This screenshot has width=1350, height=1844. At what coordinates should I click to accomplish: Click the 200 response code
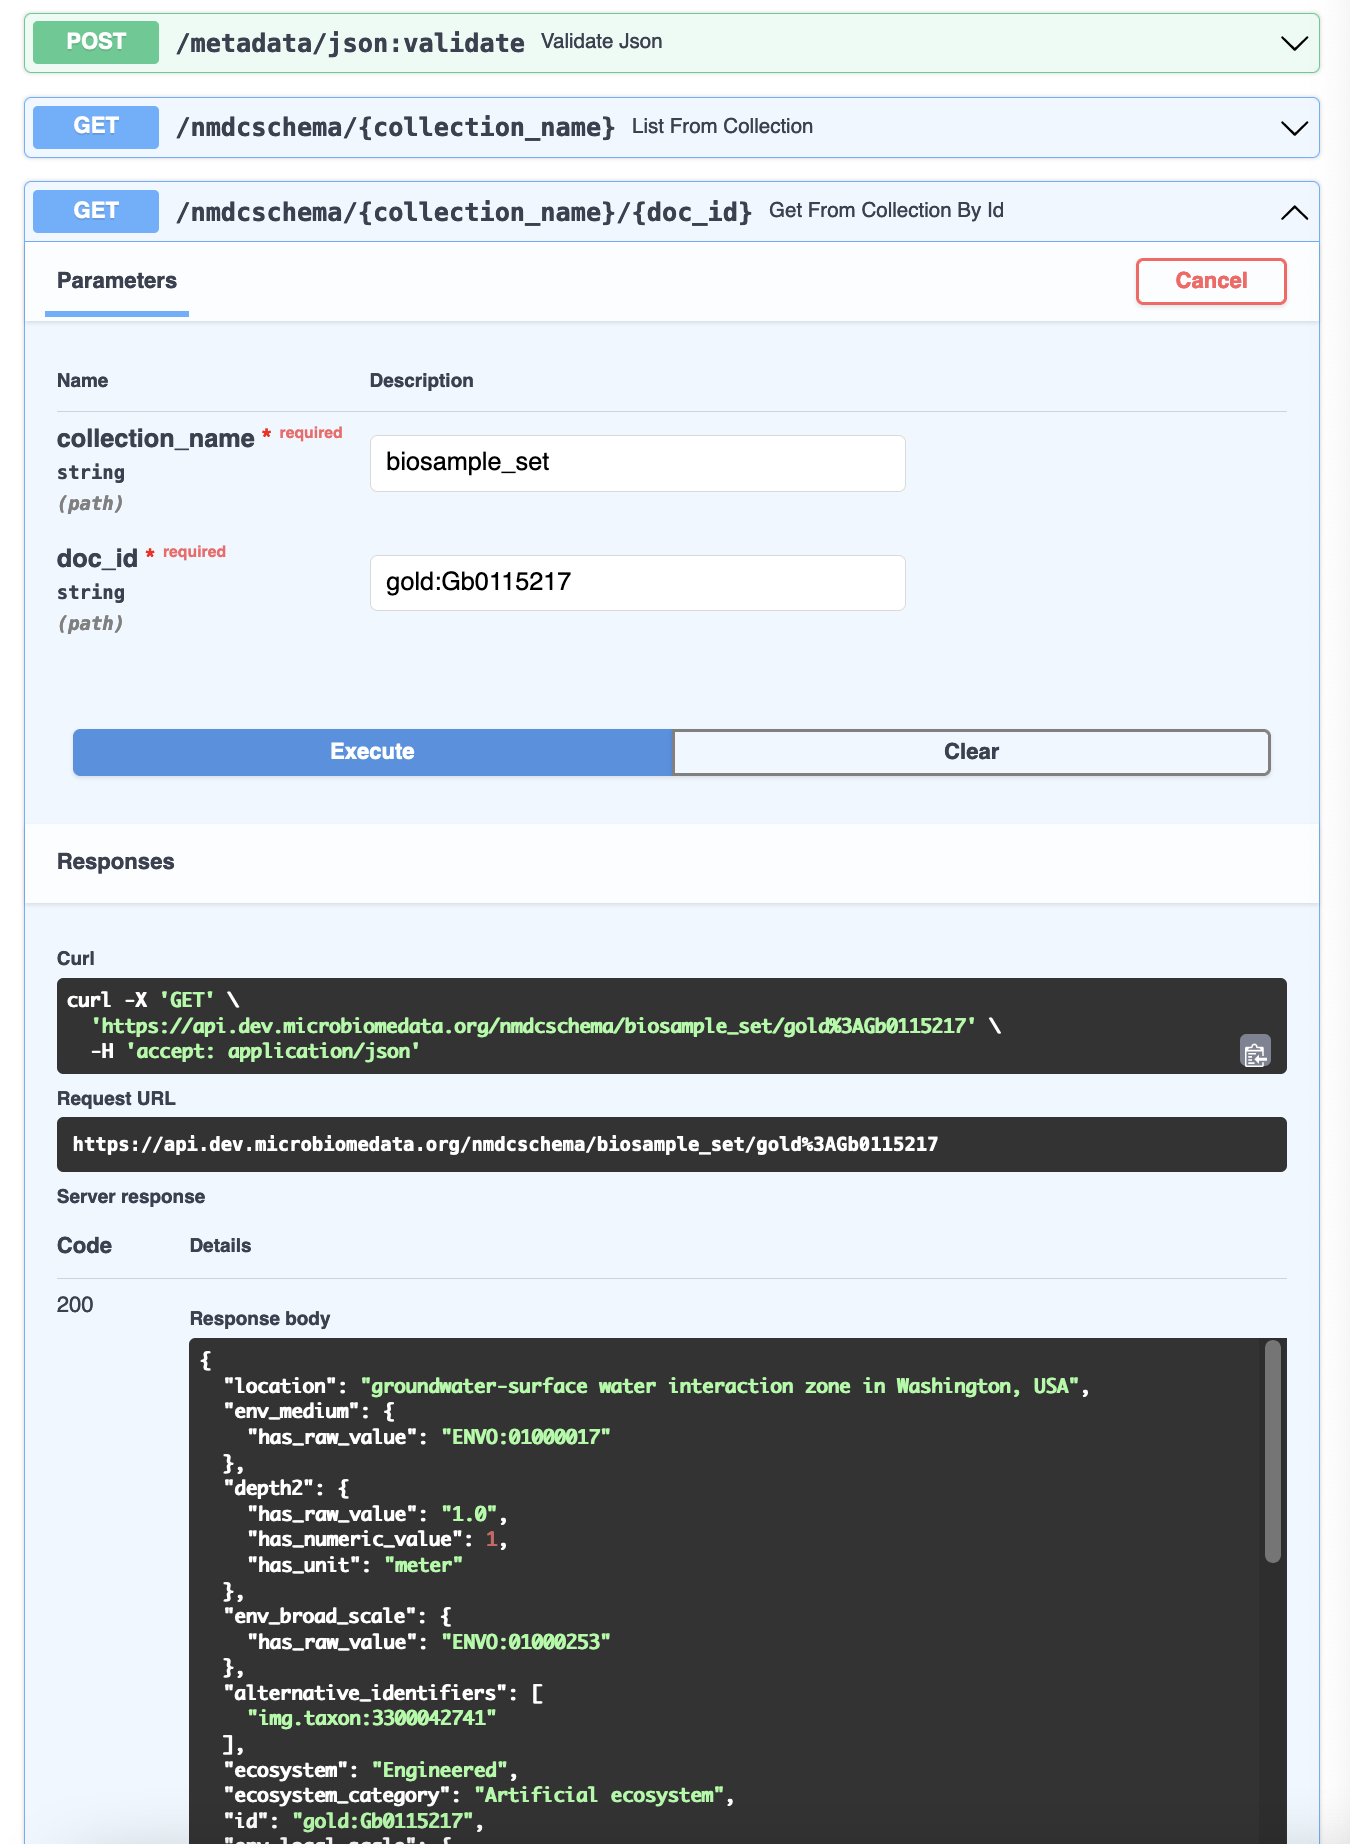click(75, 1305)
